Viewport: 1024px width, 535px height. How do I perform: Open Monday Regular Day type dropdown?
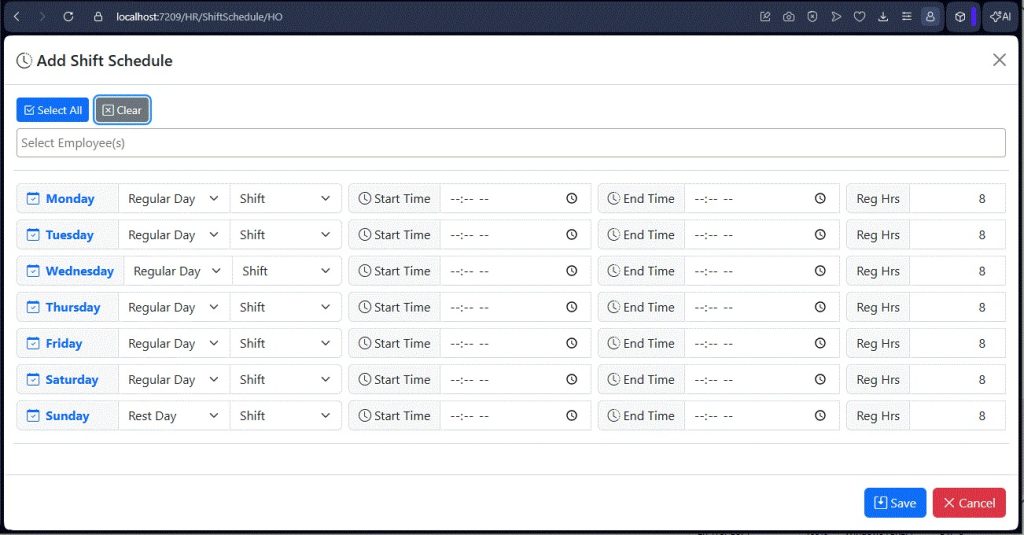click(174, 199)
